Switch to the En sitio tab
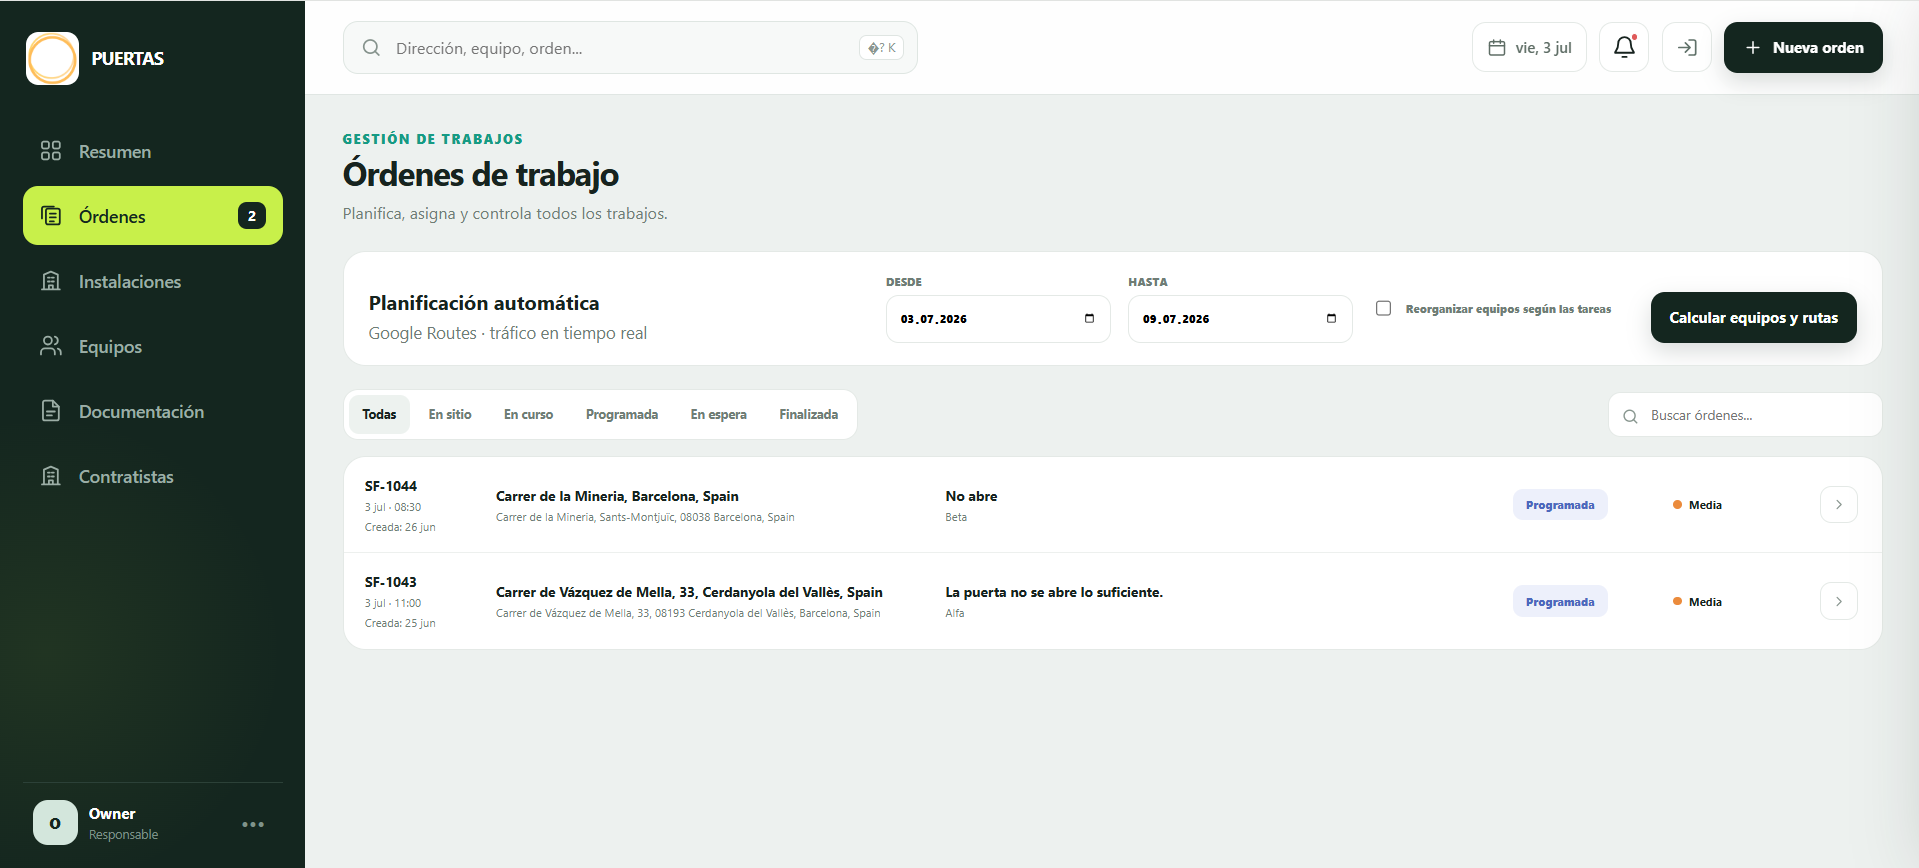This screenshot has width=1919, height=868. pos(450,414)
